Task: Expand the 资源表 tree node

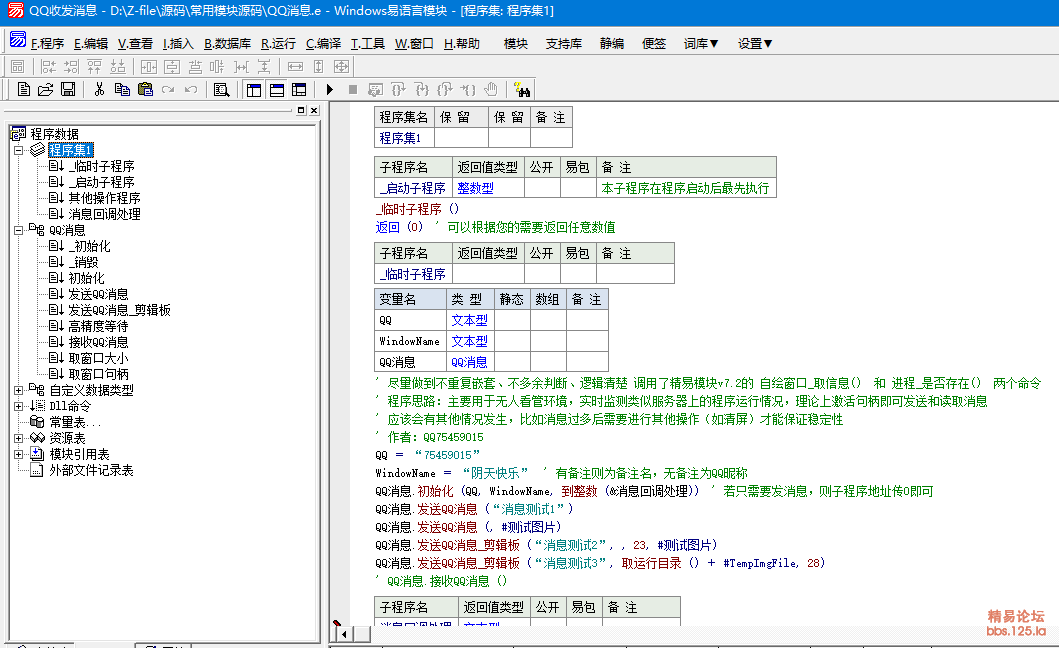Action: (x=18, y=438)
